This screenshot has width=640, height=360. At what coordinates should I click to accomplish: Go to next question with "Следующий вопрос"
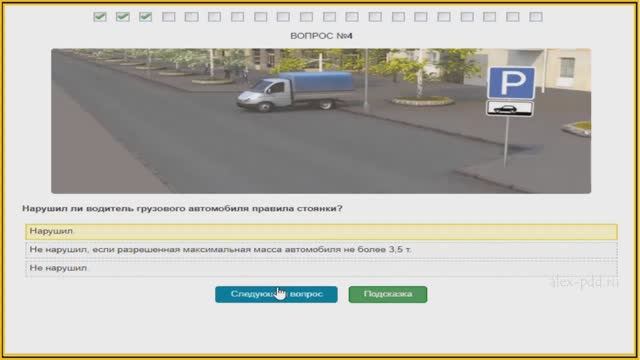click(x=276, y=294)
